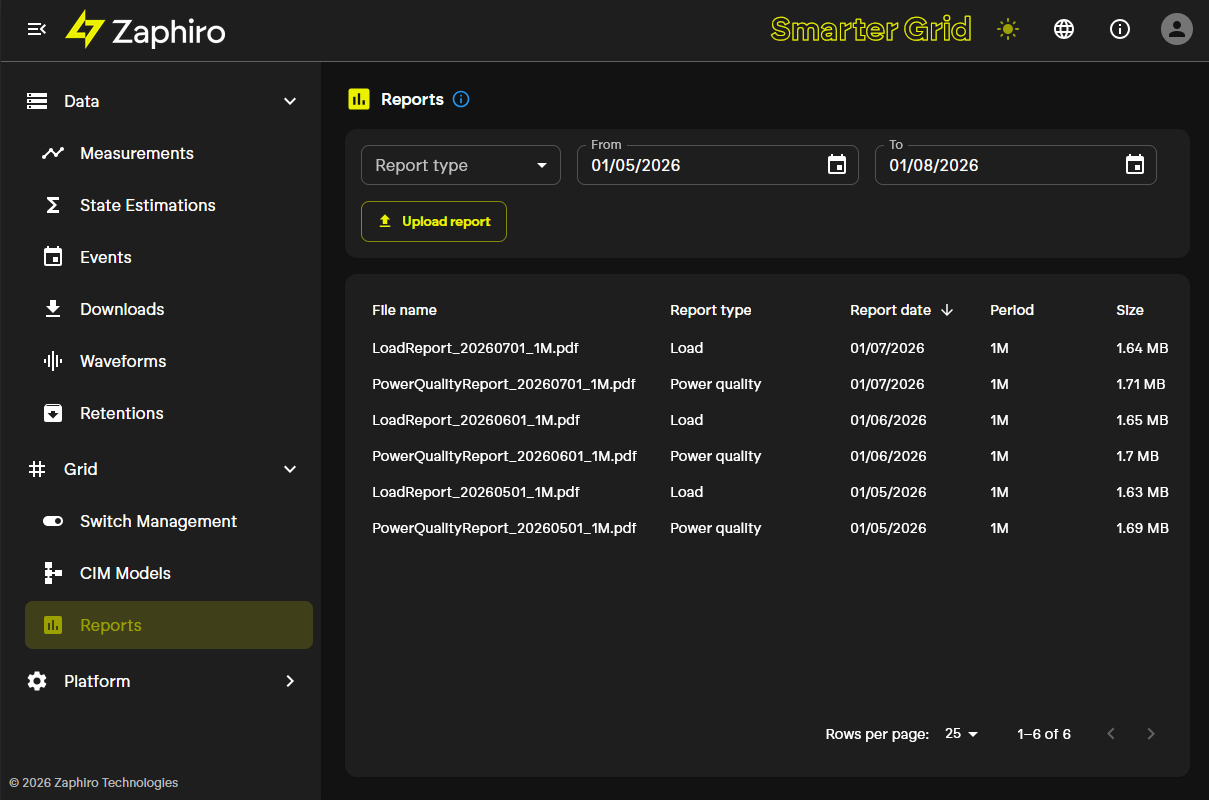Click Smarter Grid slogan text
Screen dimensions: 1209x800
[871, 29]
